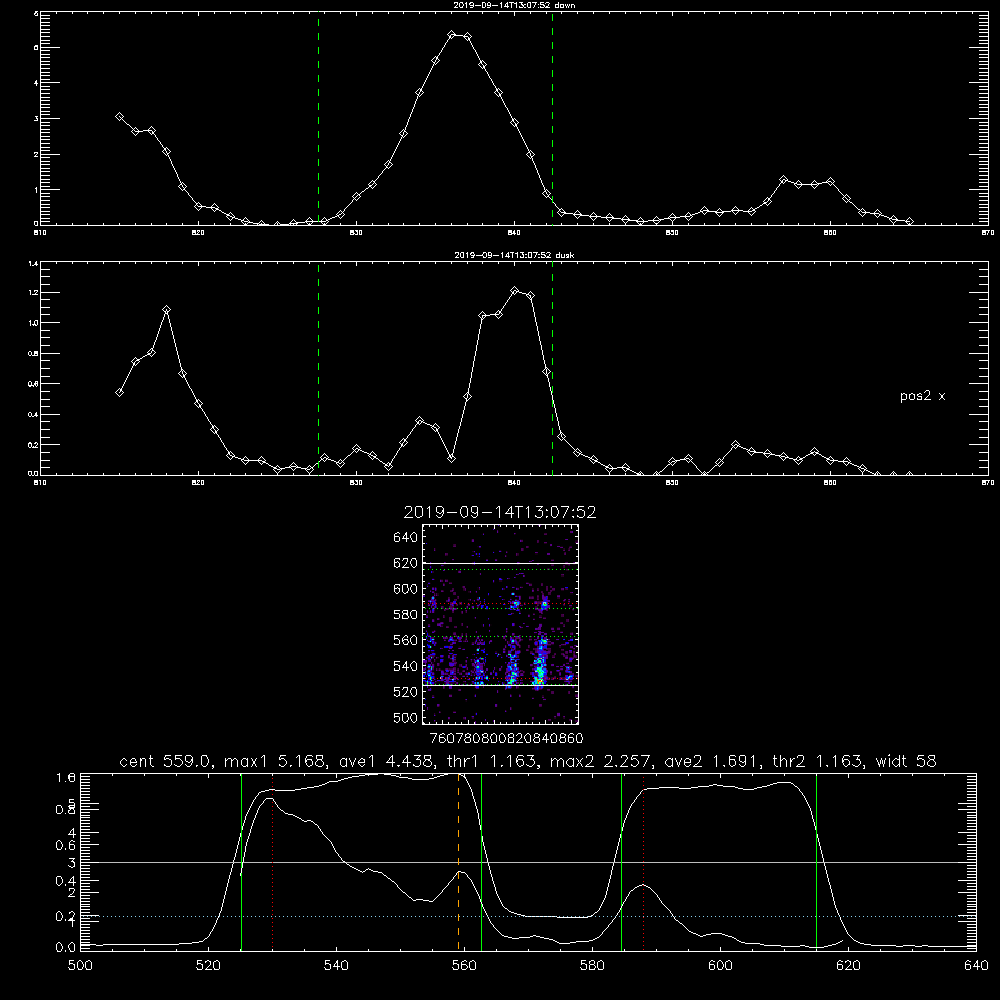This screenshot has width=1000, height=1000.
Task: Click heatmap y-axis label 640
Action: [x=405, y=538]
